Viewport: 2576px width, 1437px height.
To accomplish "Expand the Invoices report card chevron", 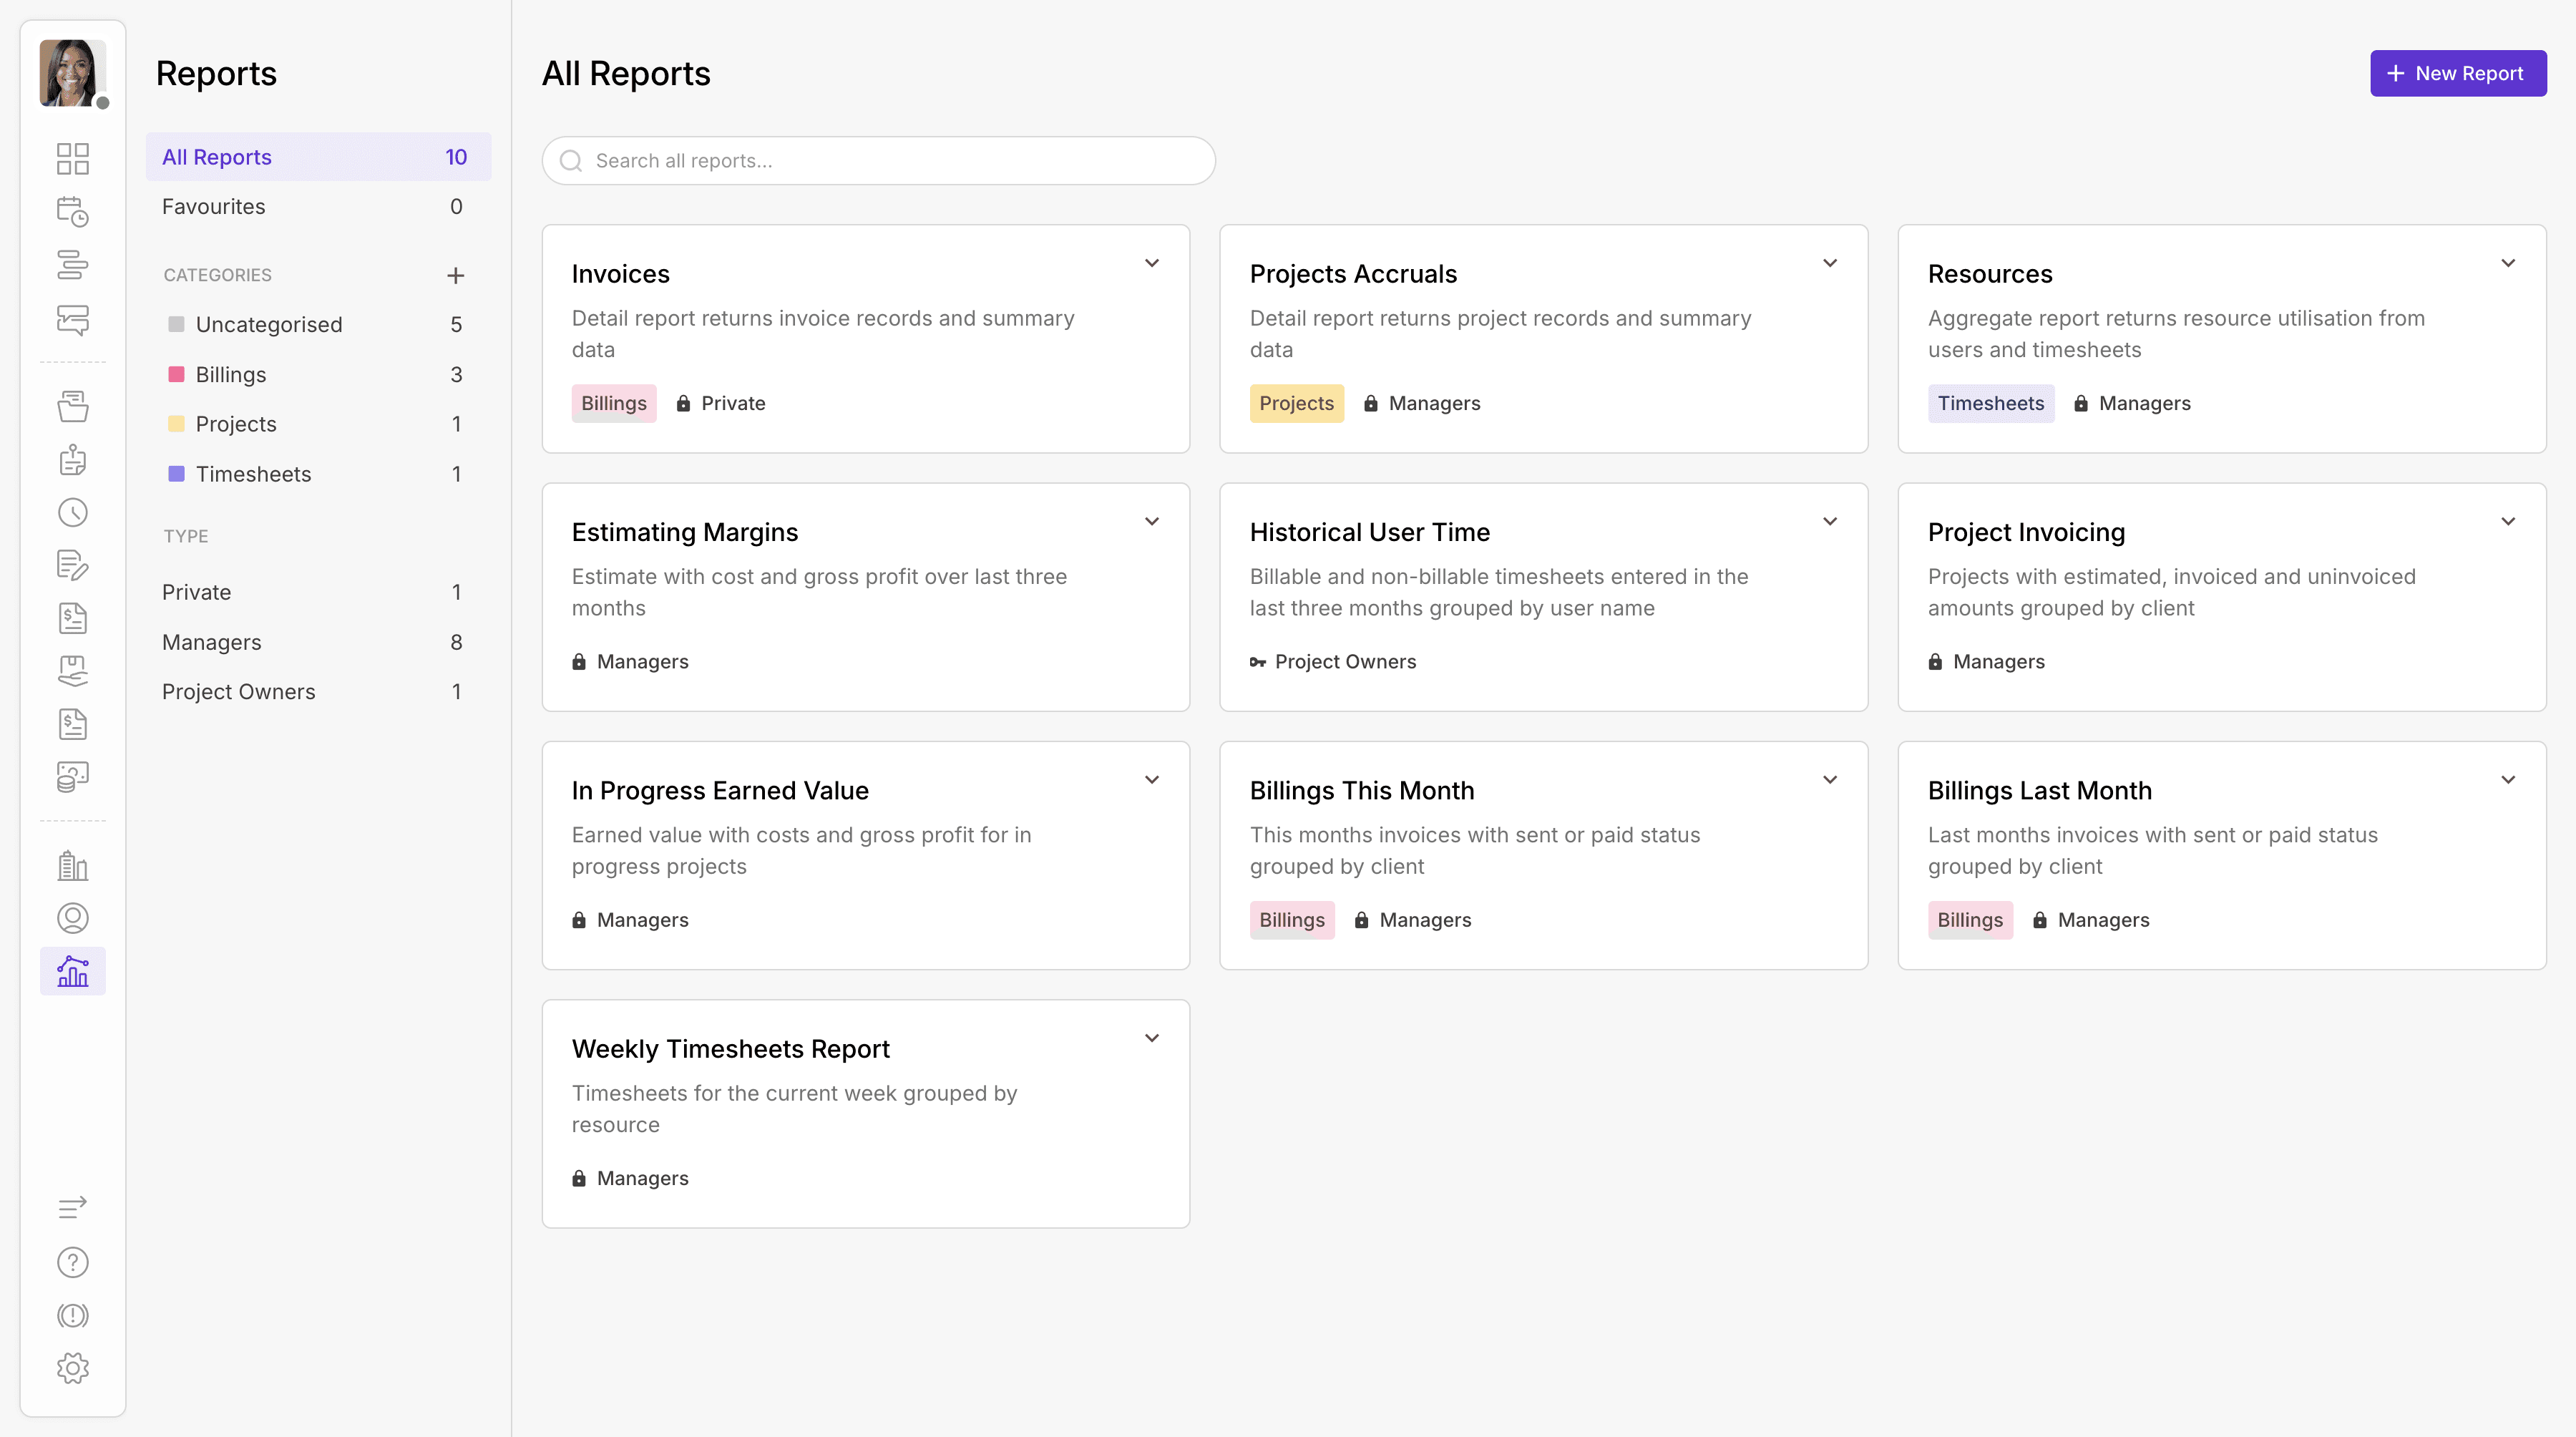I will coord(1152,263).
